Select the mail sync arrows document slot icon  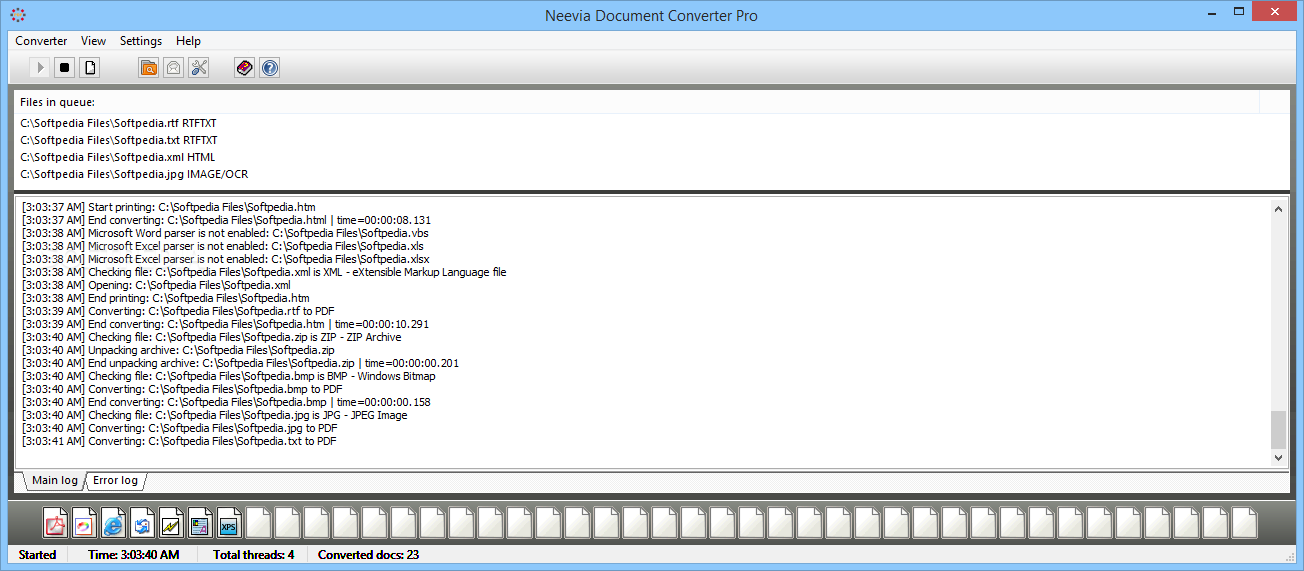(x=142, y=523)
